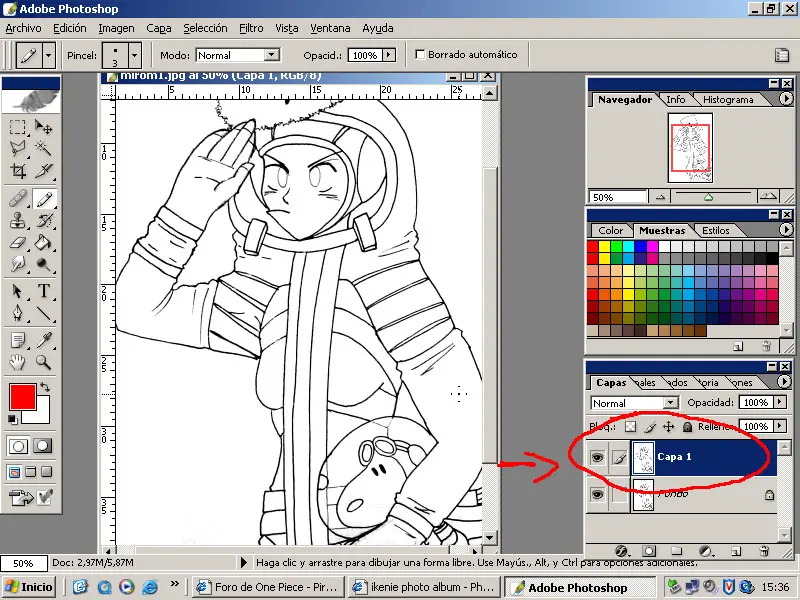The width and height of the screenshot is (800, 600).
Task: Select the Smudge tool
Action: (x=17, y=264)
